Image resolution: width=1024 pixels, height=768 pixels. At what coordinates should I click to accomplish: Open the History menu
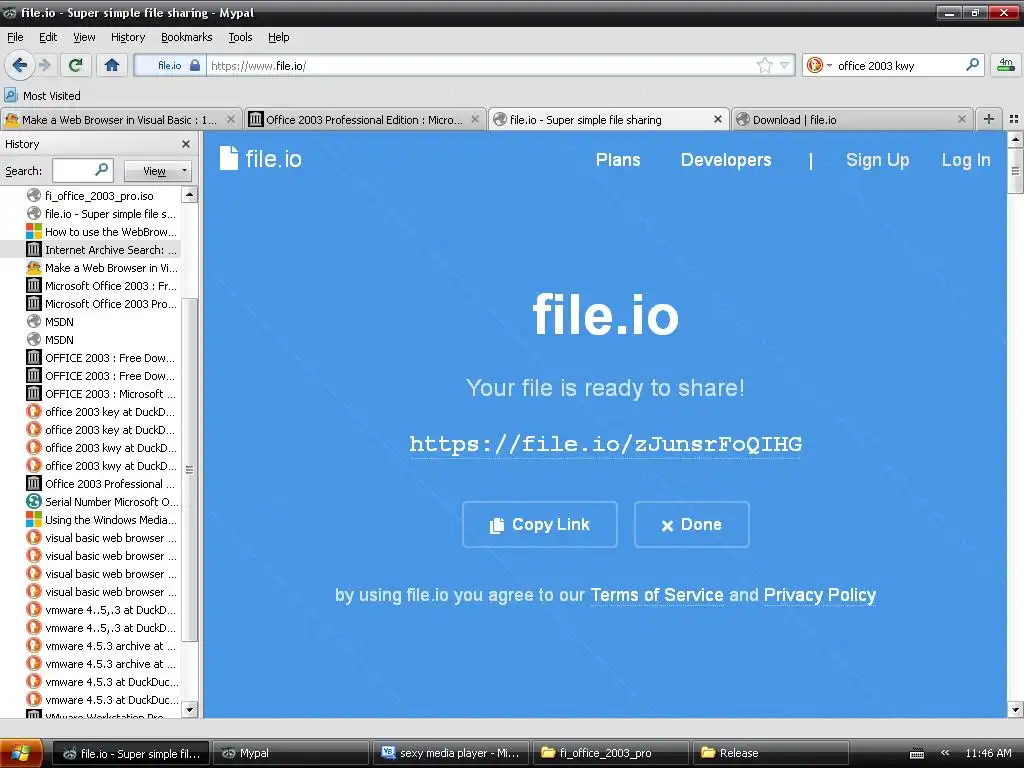[x=128, y=37]
